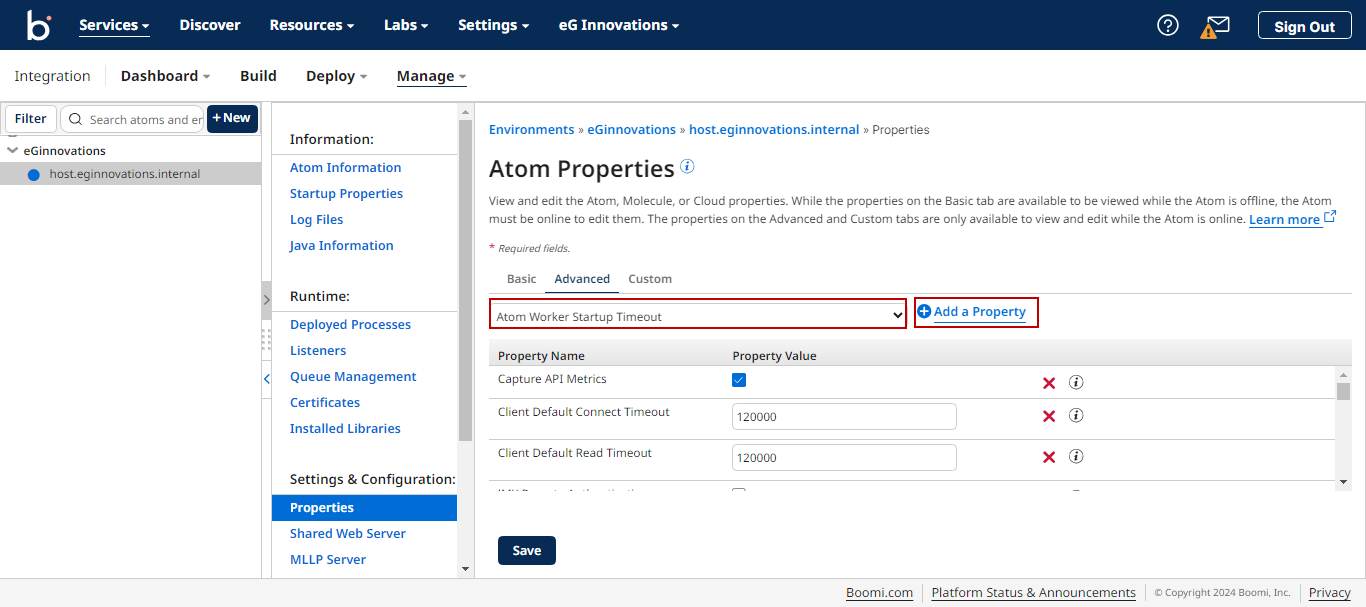Open Certificates in the sidebar

(325, 403)
